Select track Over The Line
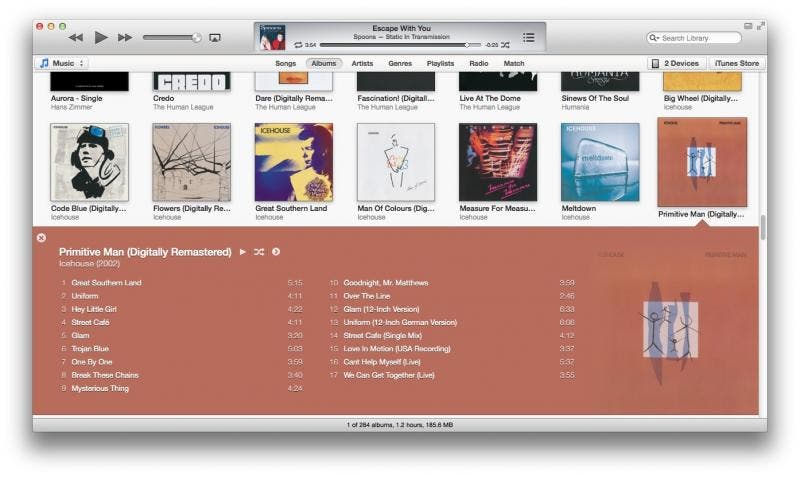The height and width of the screenshot is (477, 800). point(452,296)
